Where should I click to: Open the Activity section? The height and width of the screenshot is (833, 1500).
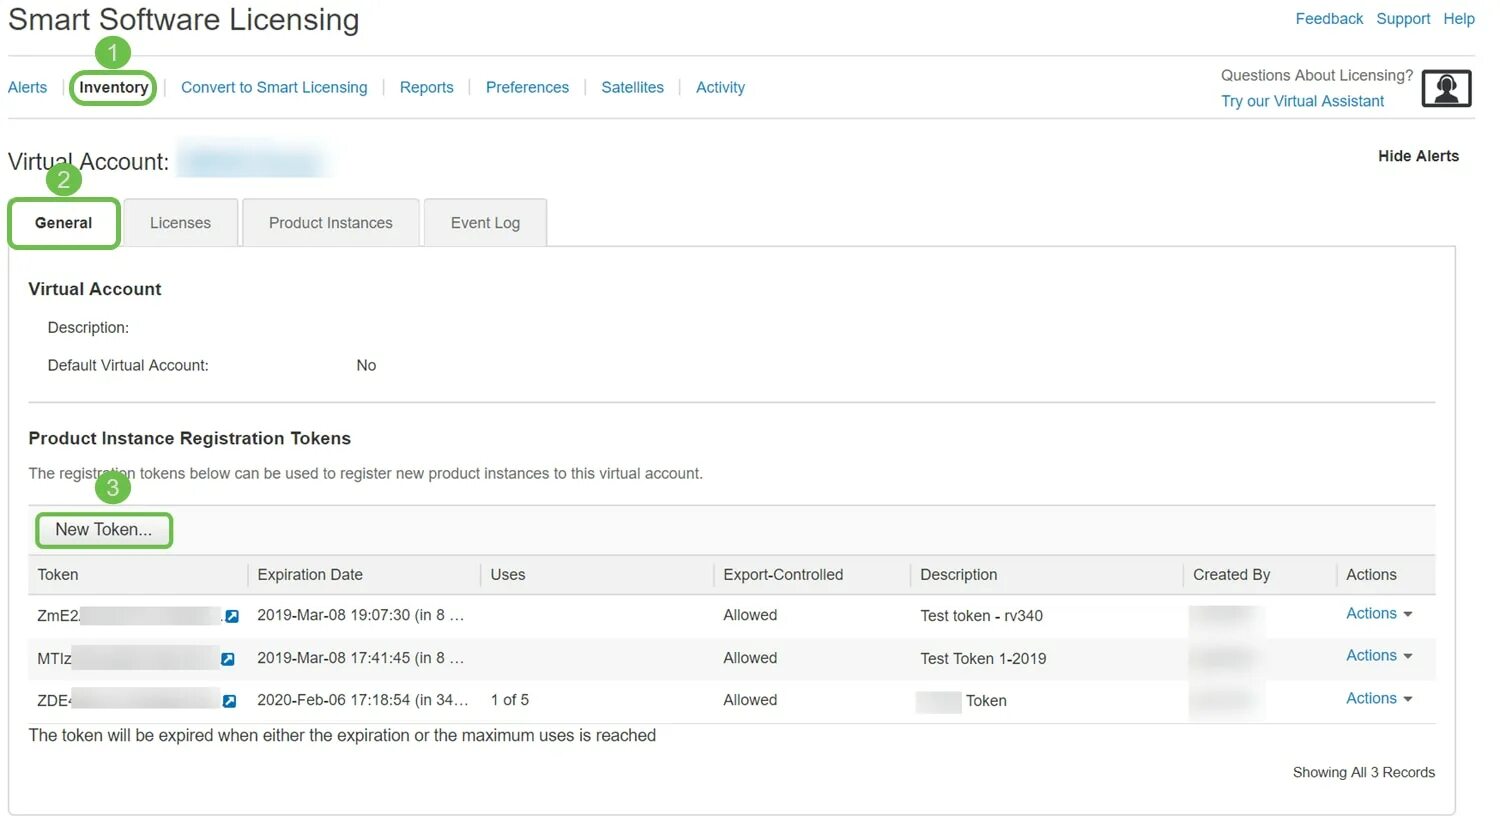720,88
